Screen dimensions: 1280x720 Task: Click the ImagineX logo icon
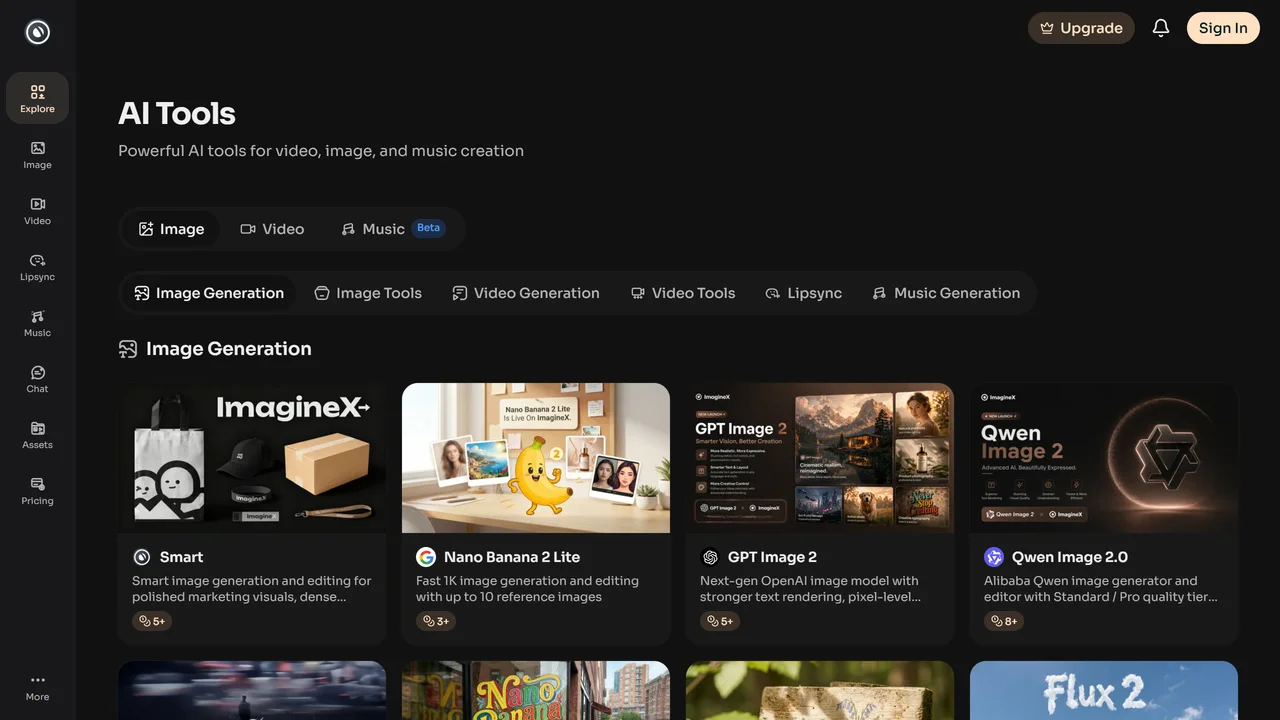[x=37, y=32]
